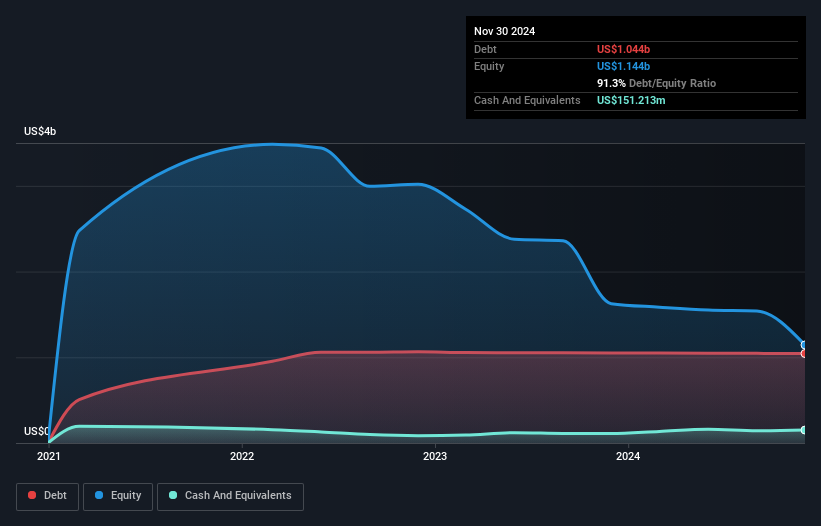Click the Equity row label in tooltip
The width and height of the screenshot is (821, 526).
pos(489,66)
